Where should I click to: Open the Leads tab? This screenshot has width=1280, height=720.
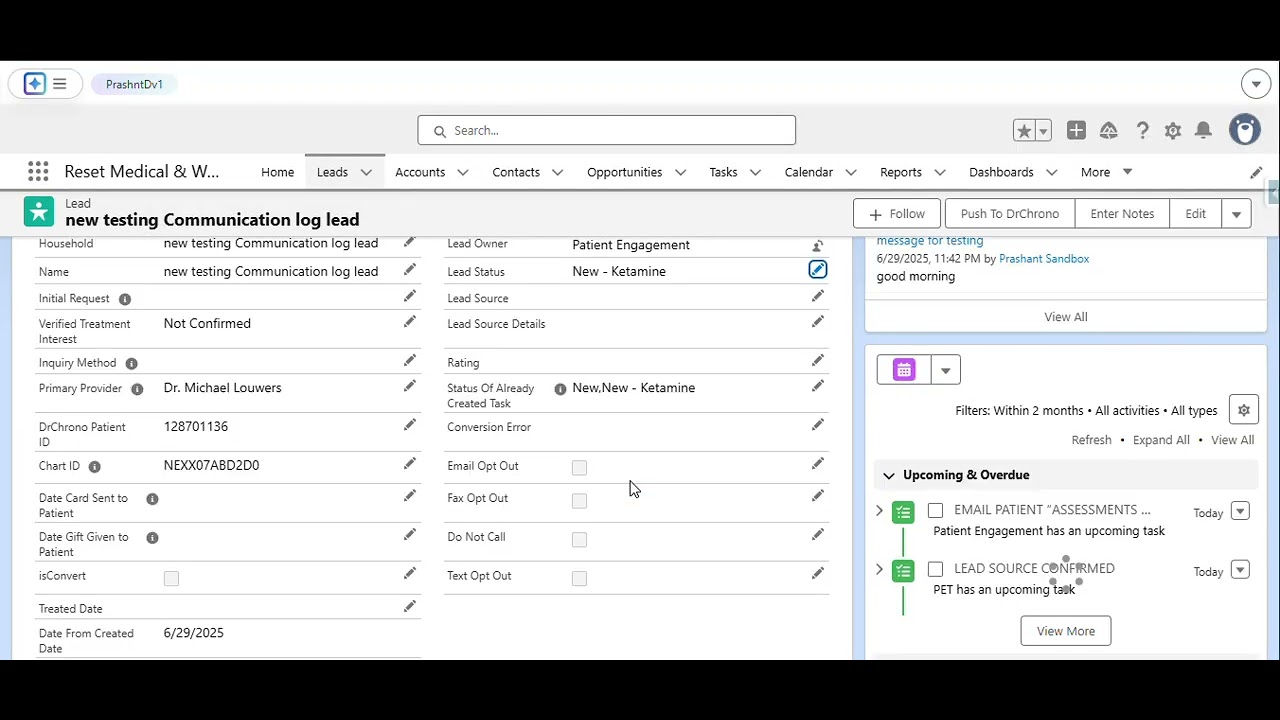[x=332, y=172]
